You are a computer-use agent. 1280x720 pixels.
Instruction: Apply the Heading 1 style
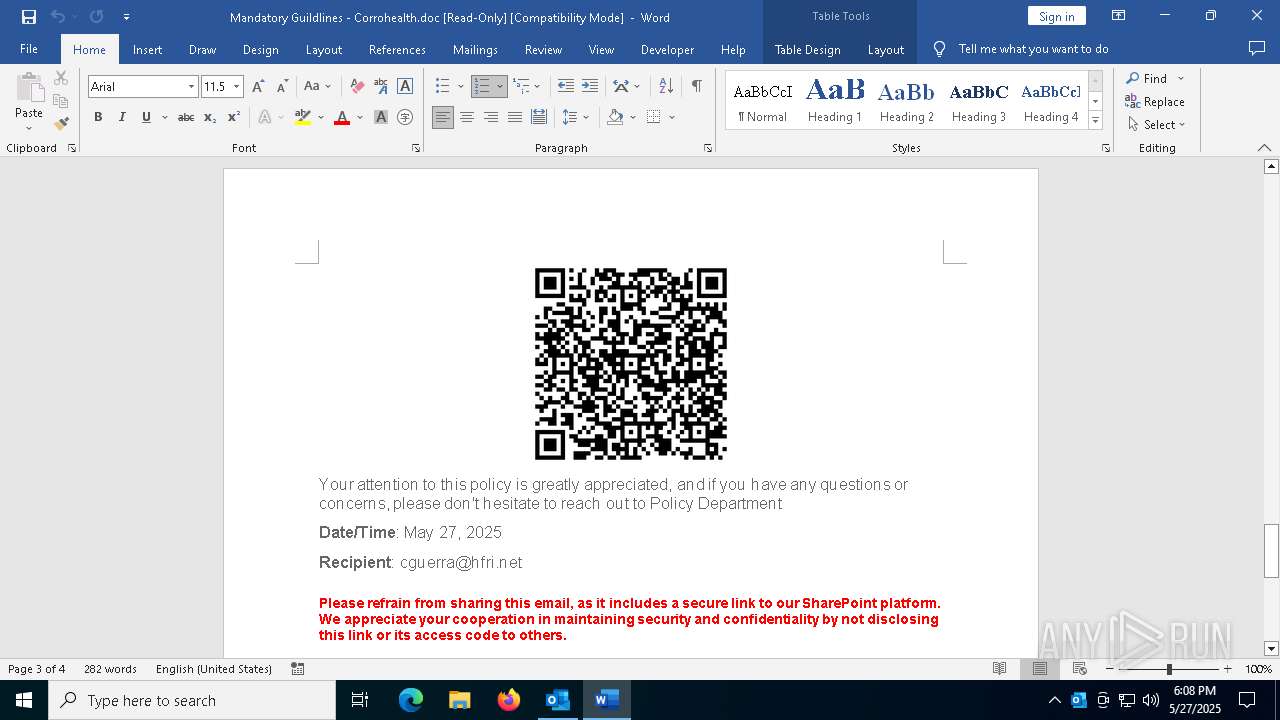click(835, 100)
